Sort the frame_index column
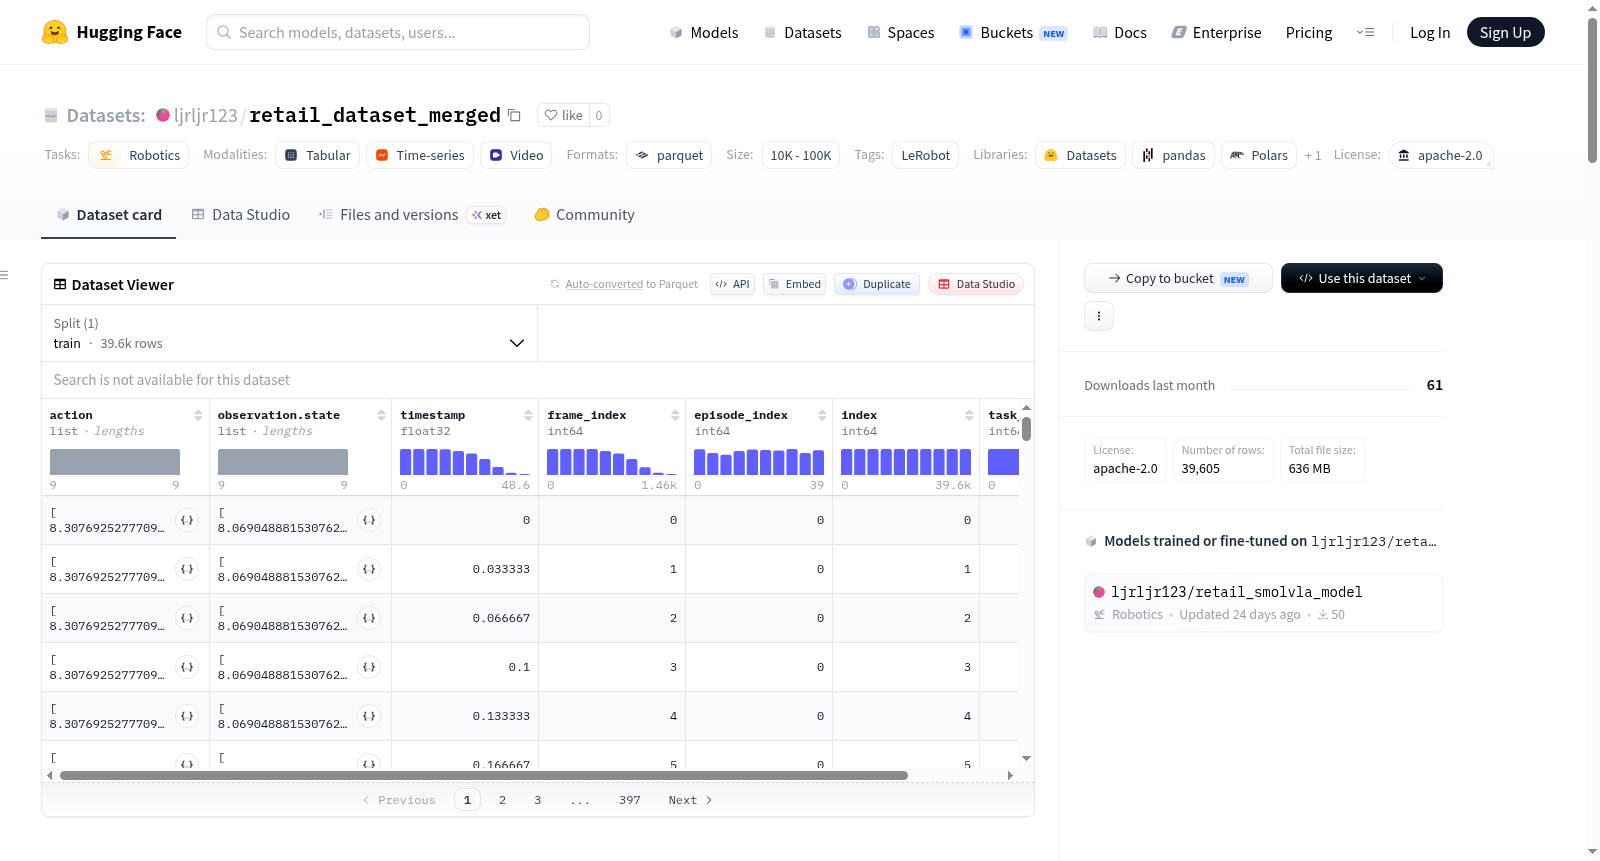This screenshot has width=1600, height=861. click(675, 415)
